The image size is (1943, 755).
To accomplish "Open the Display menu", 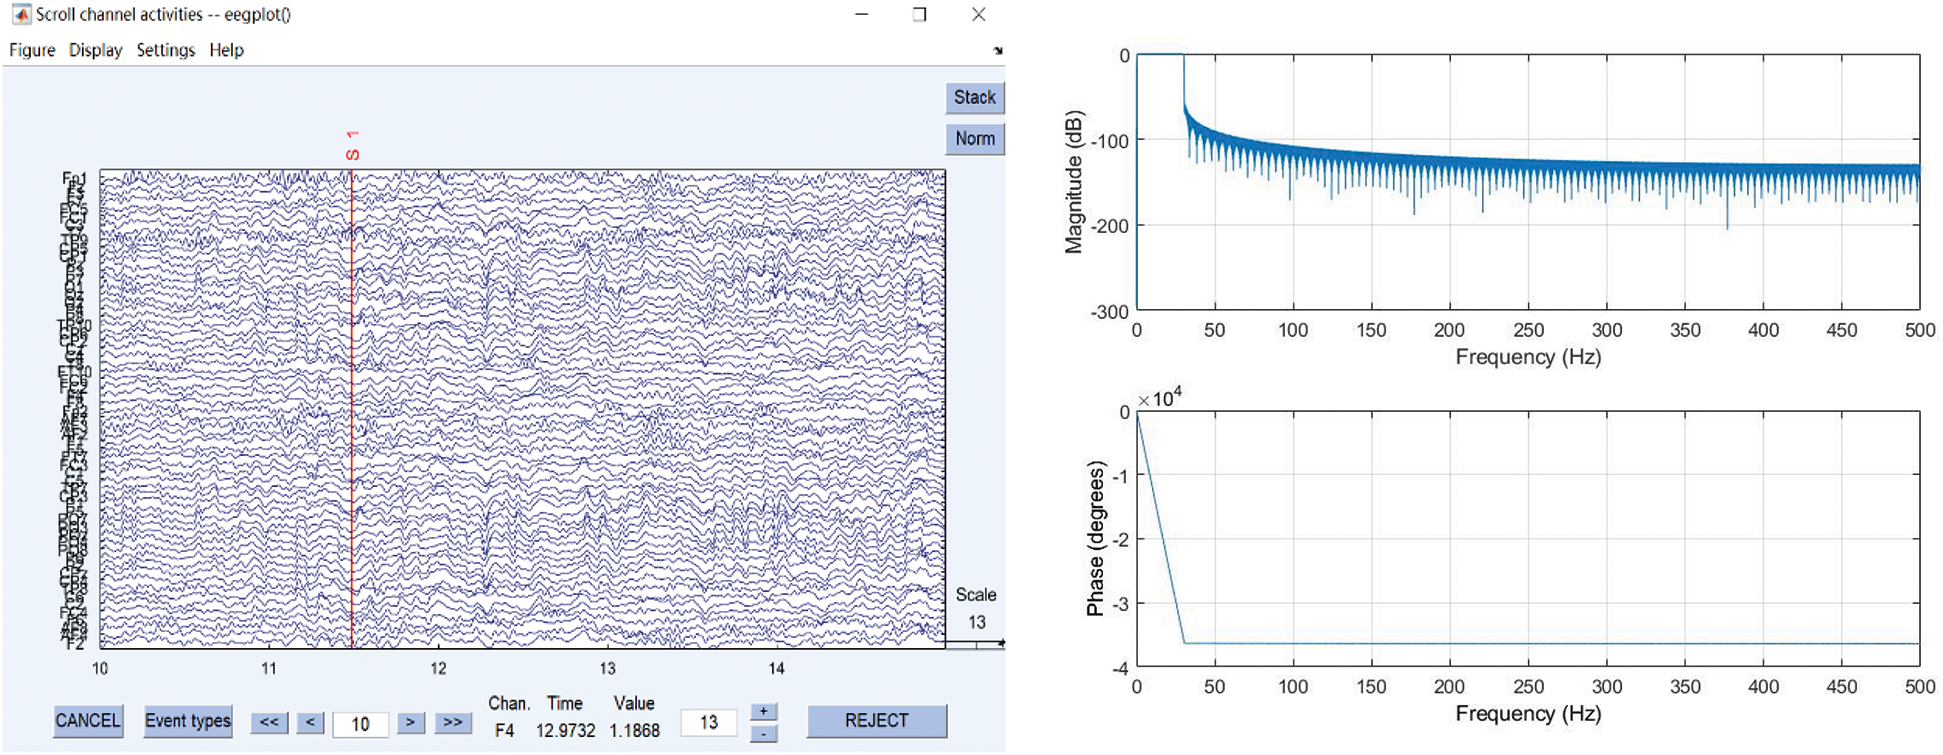I will pos(95,50).
